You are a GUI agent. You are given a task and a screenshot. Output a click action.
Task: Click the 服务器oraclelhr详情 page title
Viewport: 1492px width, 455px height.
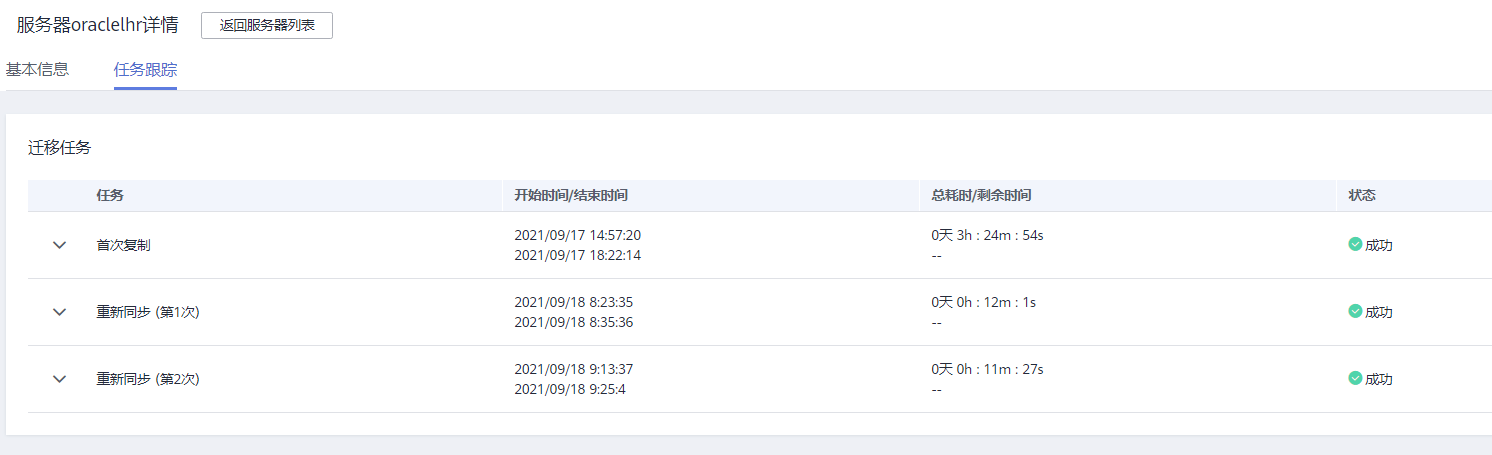(x=98, y=25)
